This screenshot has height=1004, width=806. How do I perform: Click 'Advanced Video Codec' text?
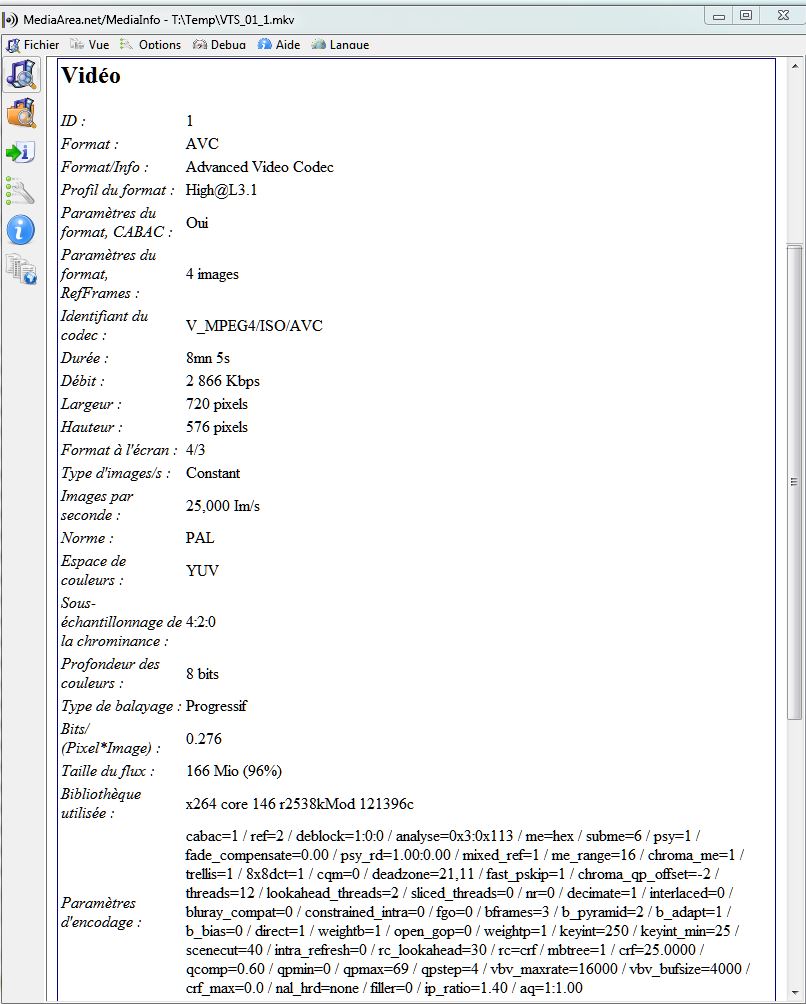tap(260, 166)
